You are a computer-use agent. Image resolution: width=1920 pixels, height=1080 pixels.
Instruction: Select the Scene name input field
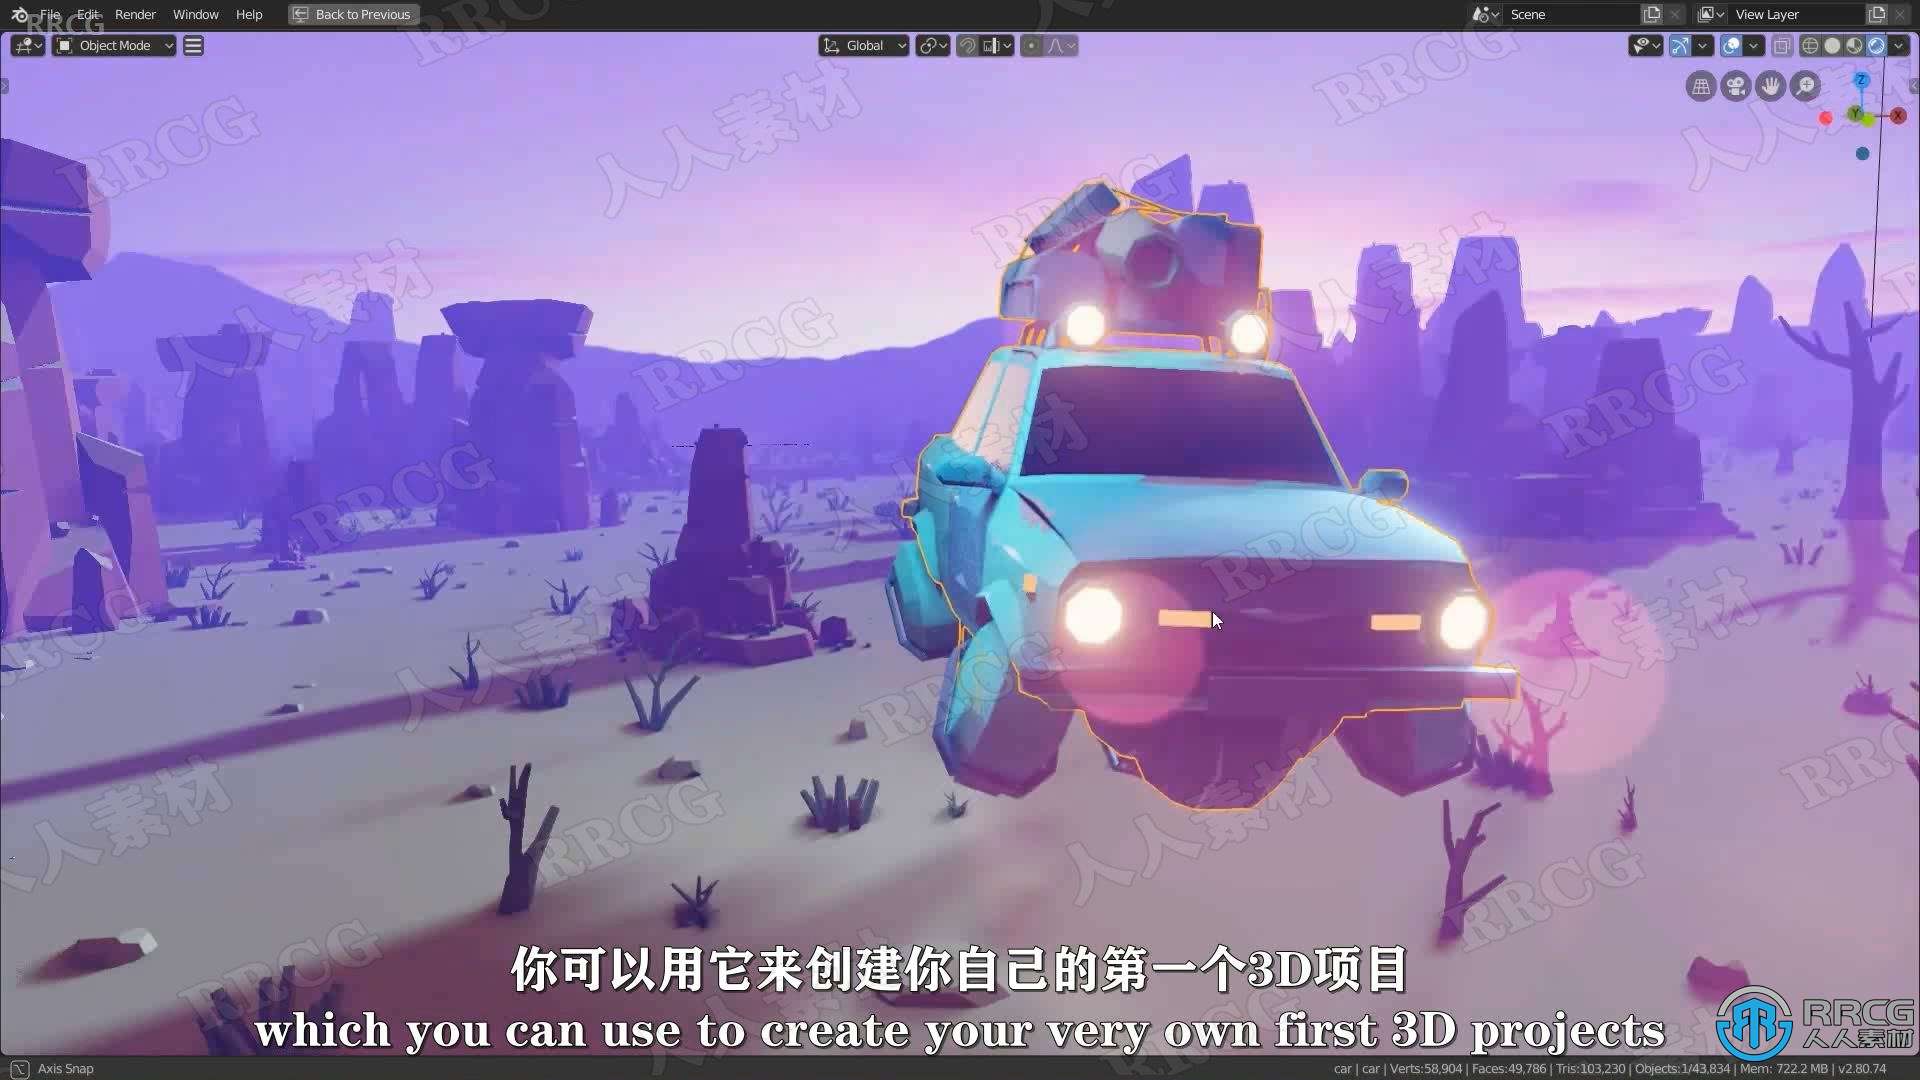tap(1571, 13)
